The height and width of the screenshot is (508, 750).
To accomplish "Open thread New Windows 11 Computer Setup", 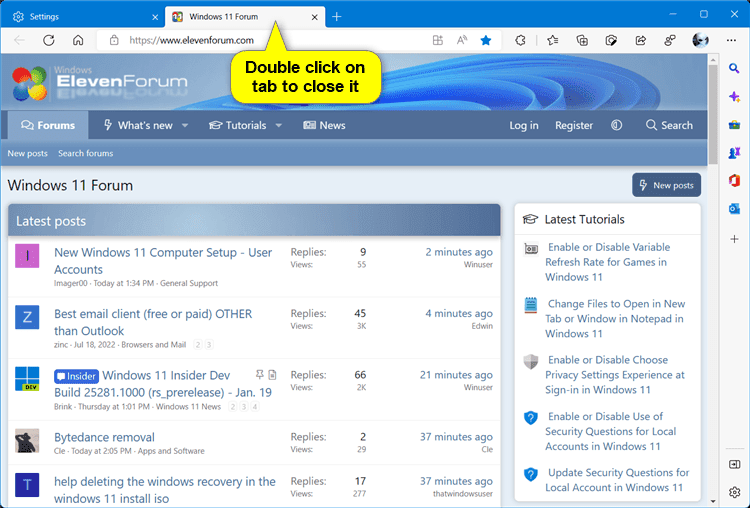I will pos(163,261).
